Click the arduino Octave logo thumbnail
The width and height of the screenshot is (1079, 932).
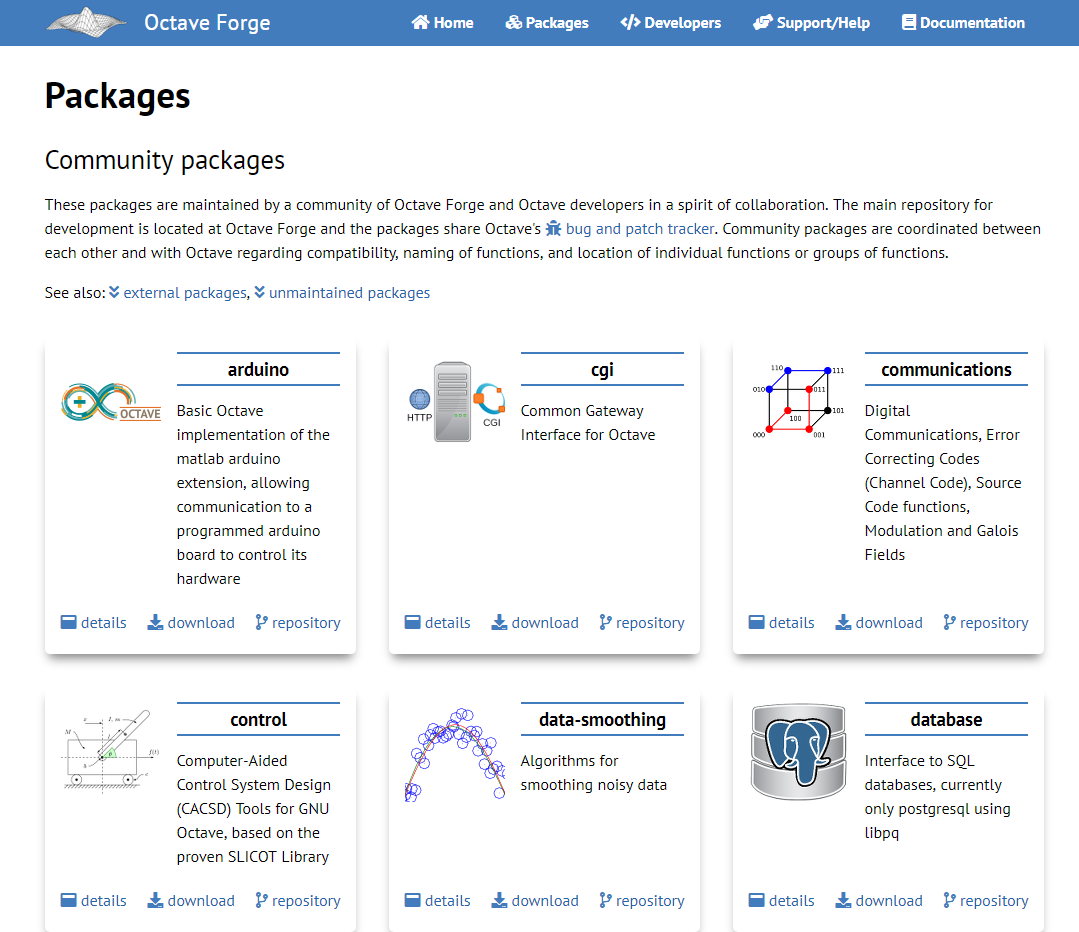click(111, 402)
